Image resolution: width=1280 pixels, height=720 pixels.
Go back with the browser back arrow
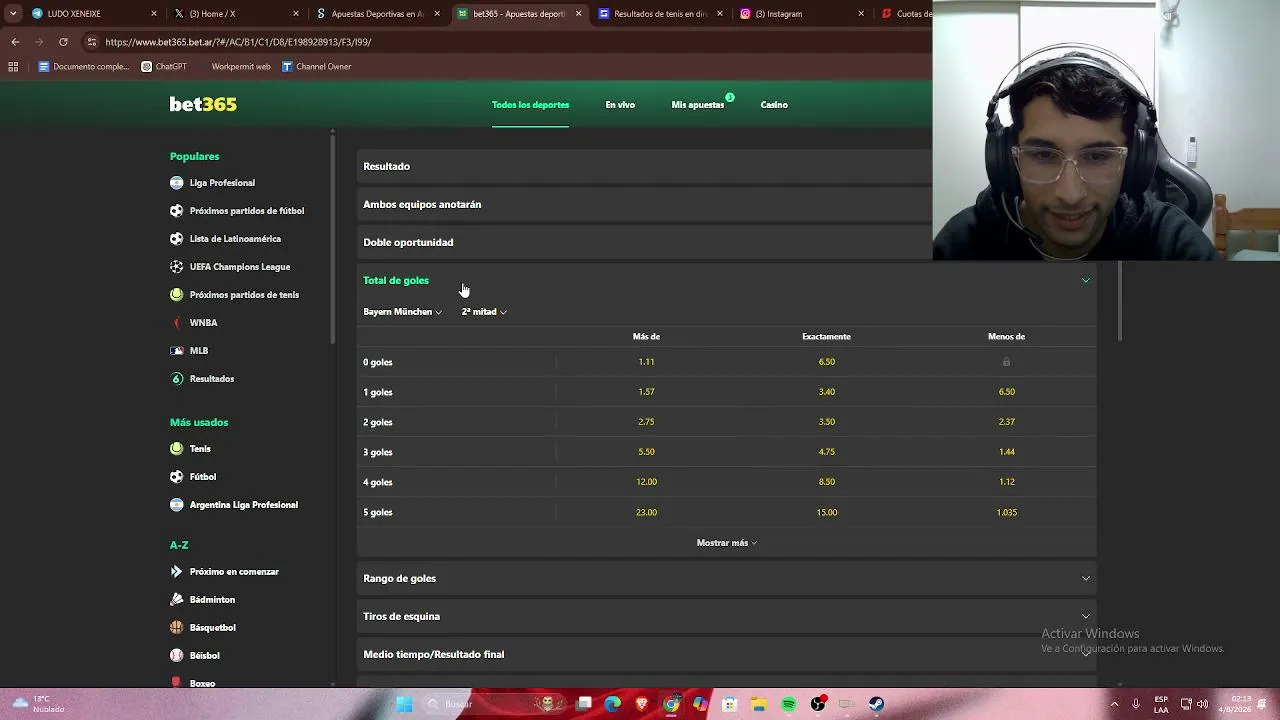(x=15, y=42)
